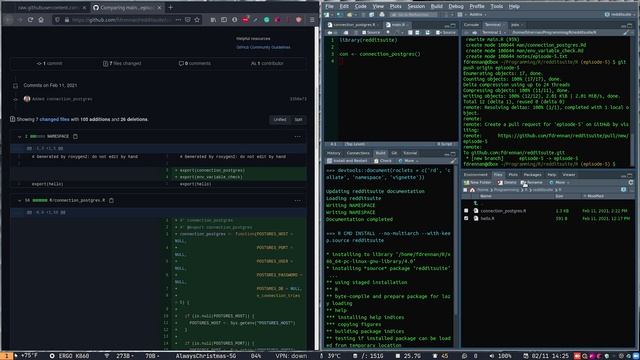Open the Tools menu
The width and height of the screenshot is (640, 360).
(x=496, y=7)
